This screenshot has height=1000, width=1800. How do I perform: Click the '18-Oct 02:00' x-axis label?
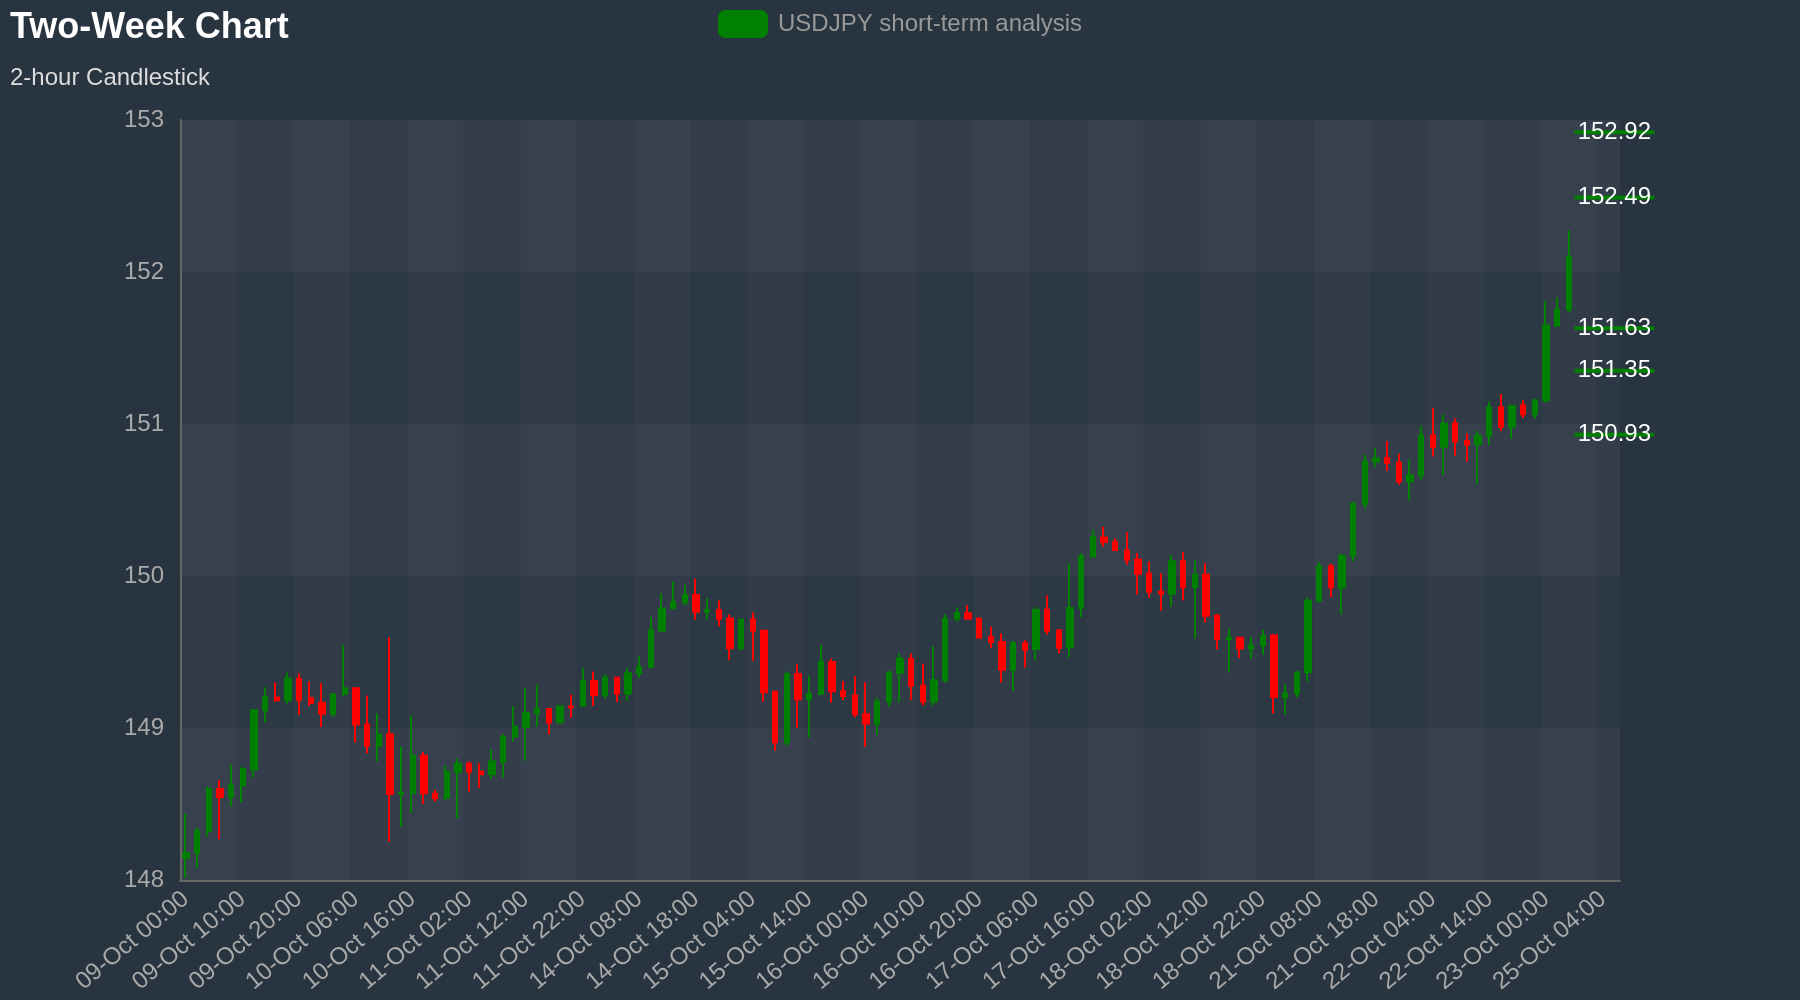[1097, 940]
